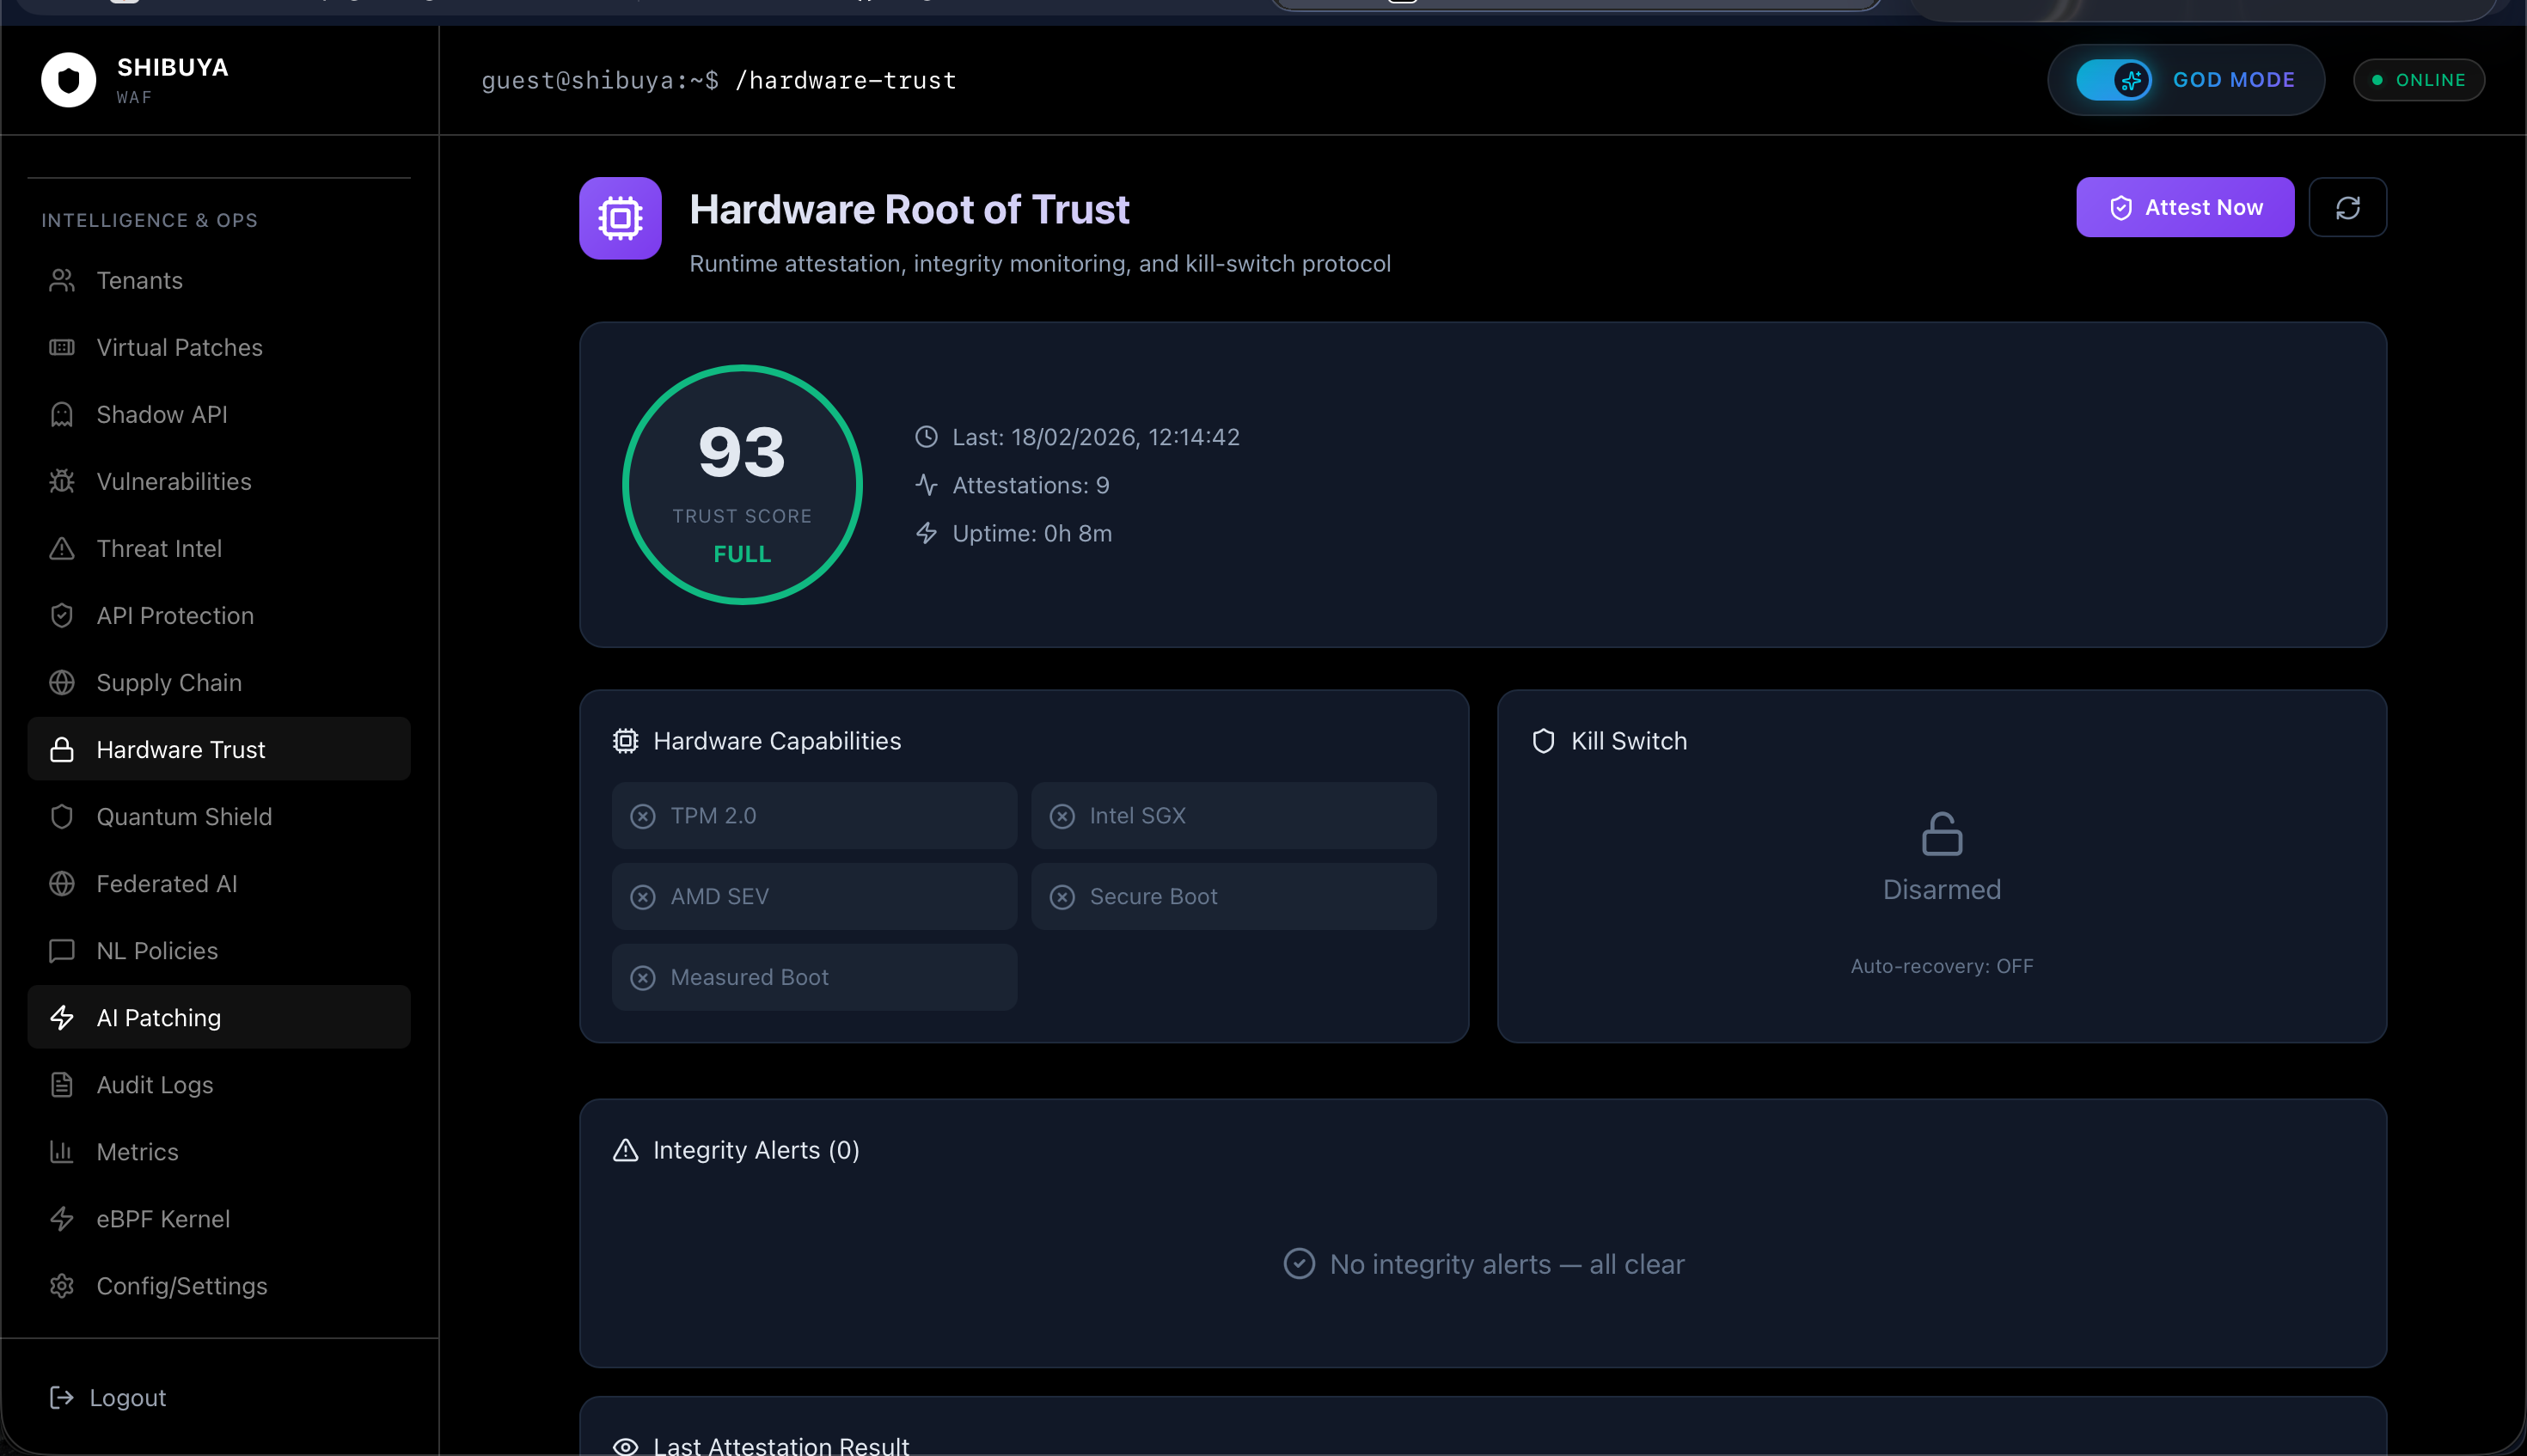Click the Shadow API ghost icon
2527x1456 pixels.
click(x=62, y=414)
